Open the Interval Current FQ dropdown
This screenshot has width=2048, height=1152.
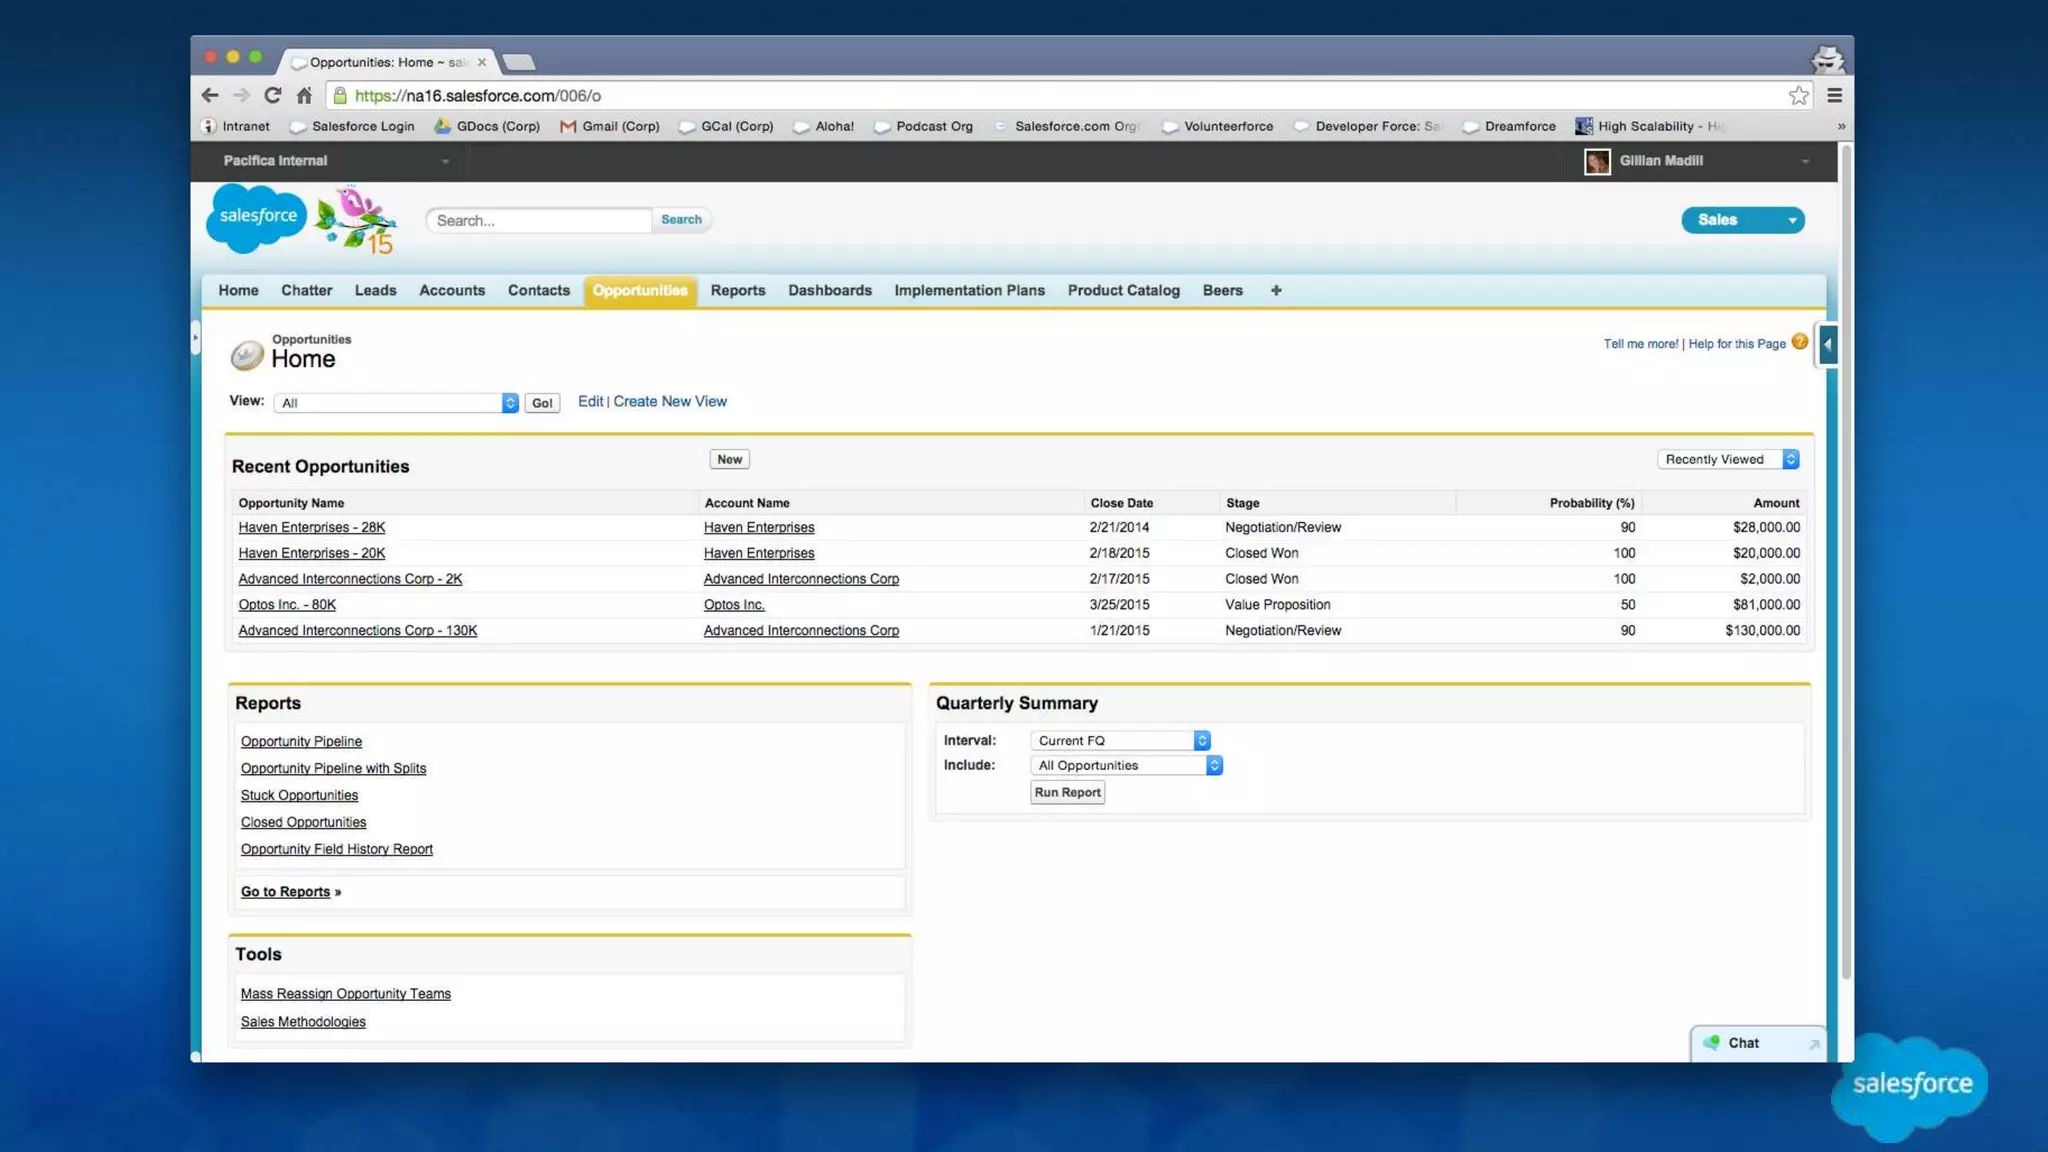(1120, 740)
